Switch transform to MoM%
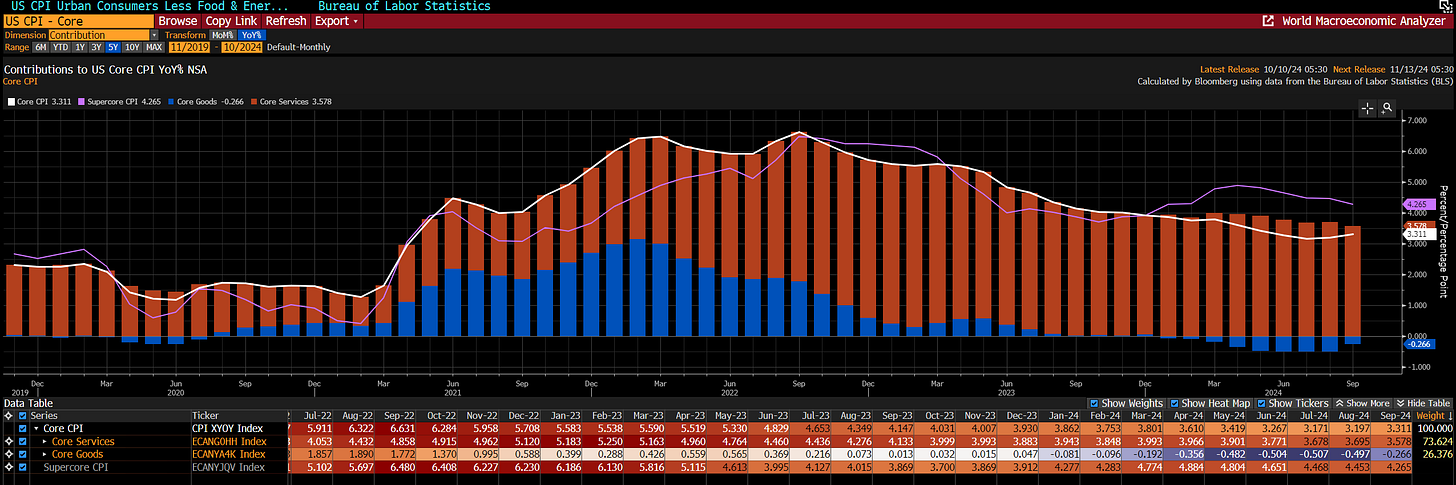 (223, 35)
